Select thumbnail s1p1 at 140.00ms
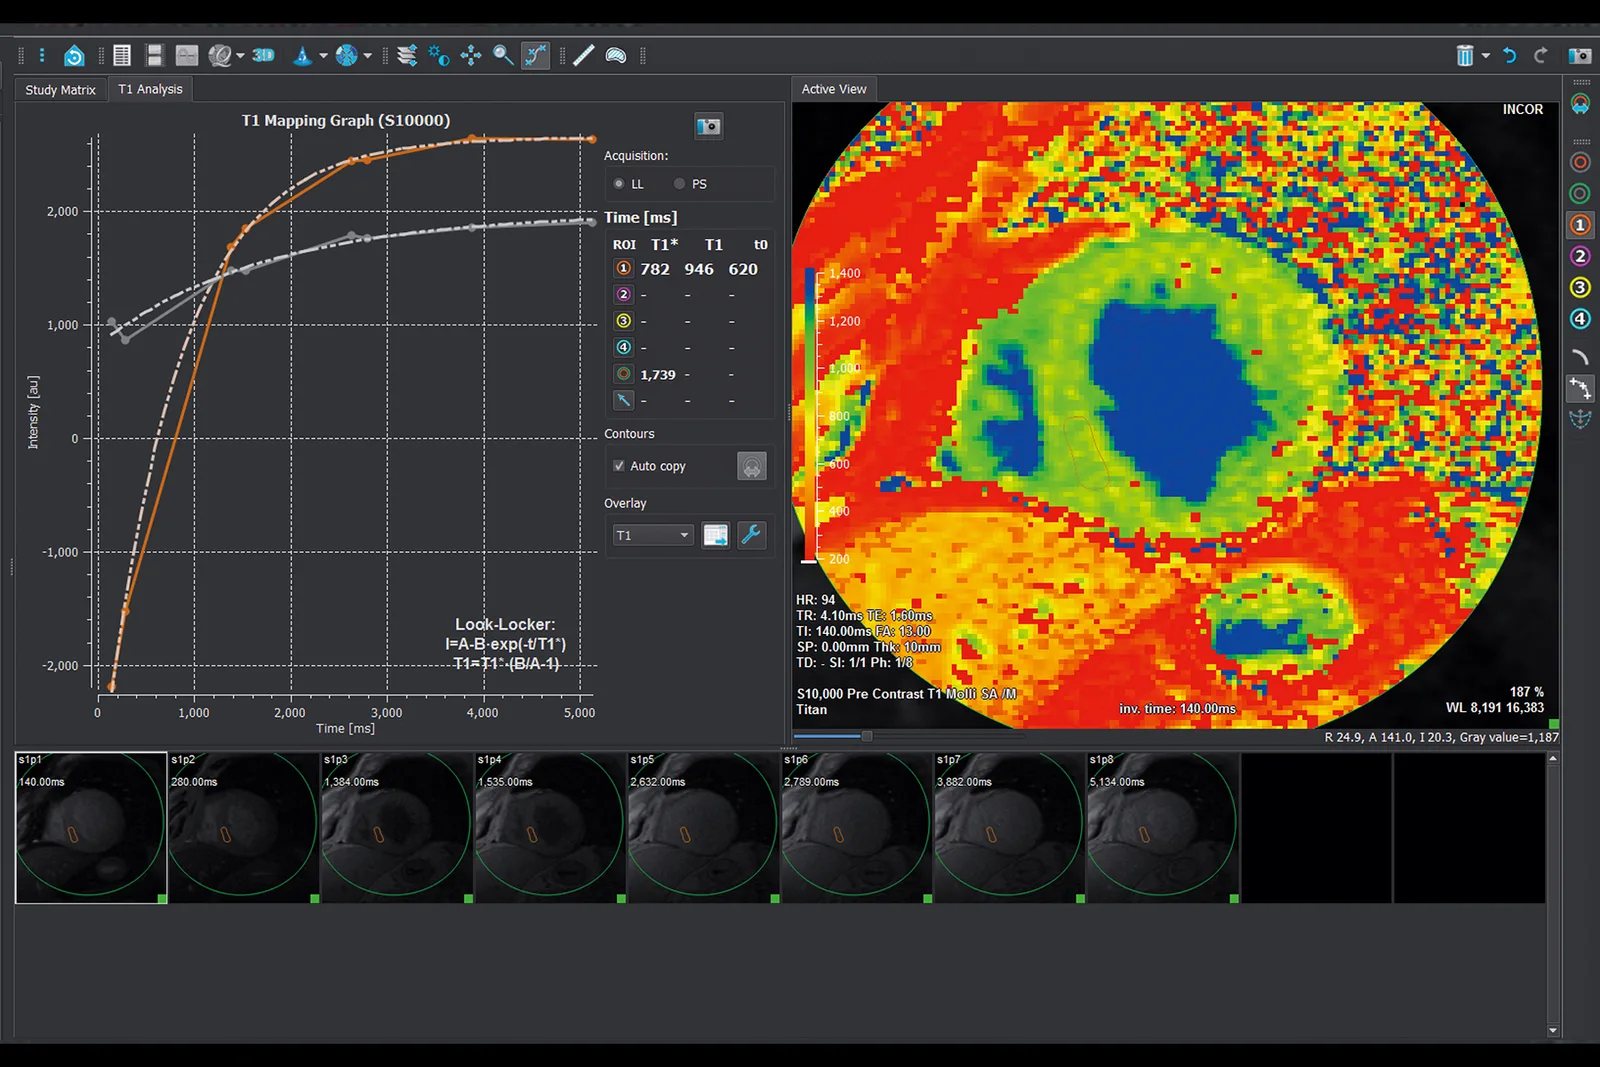 91,828
